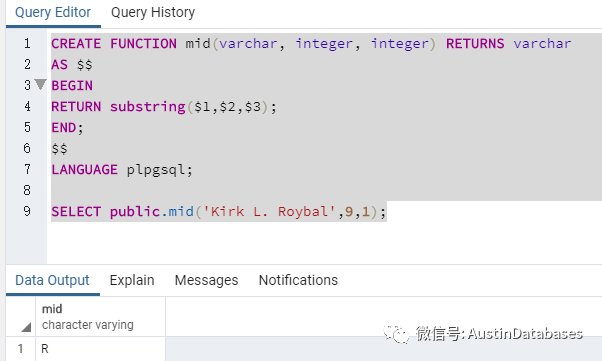Click the RETURNS keyword on line 1

(x=475, y=43)
